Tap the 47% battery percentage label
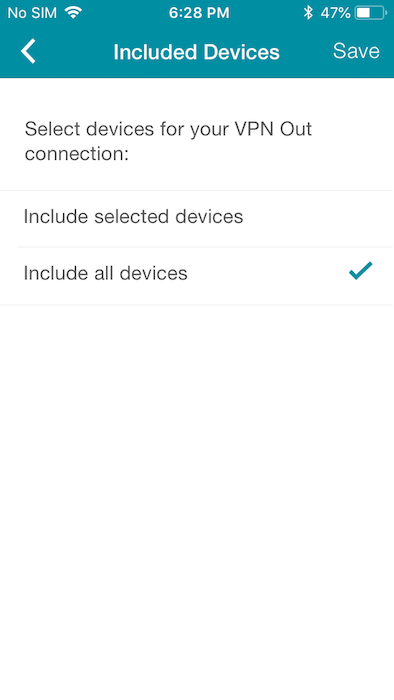Viewport: 394px width, 700px height. point(335,12)
